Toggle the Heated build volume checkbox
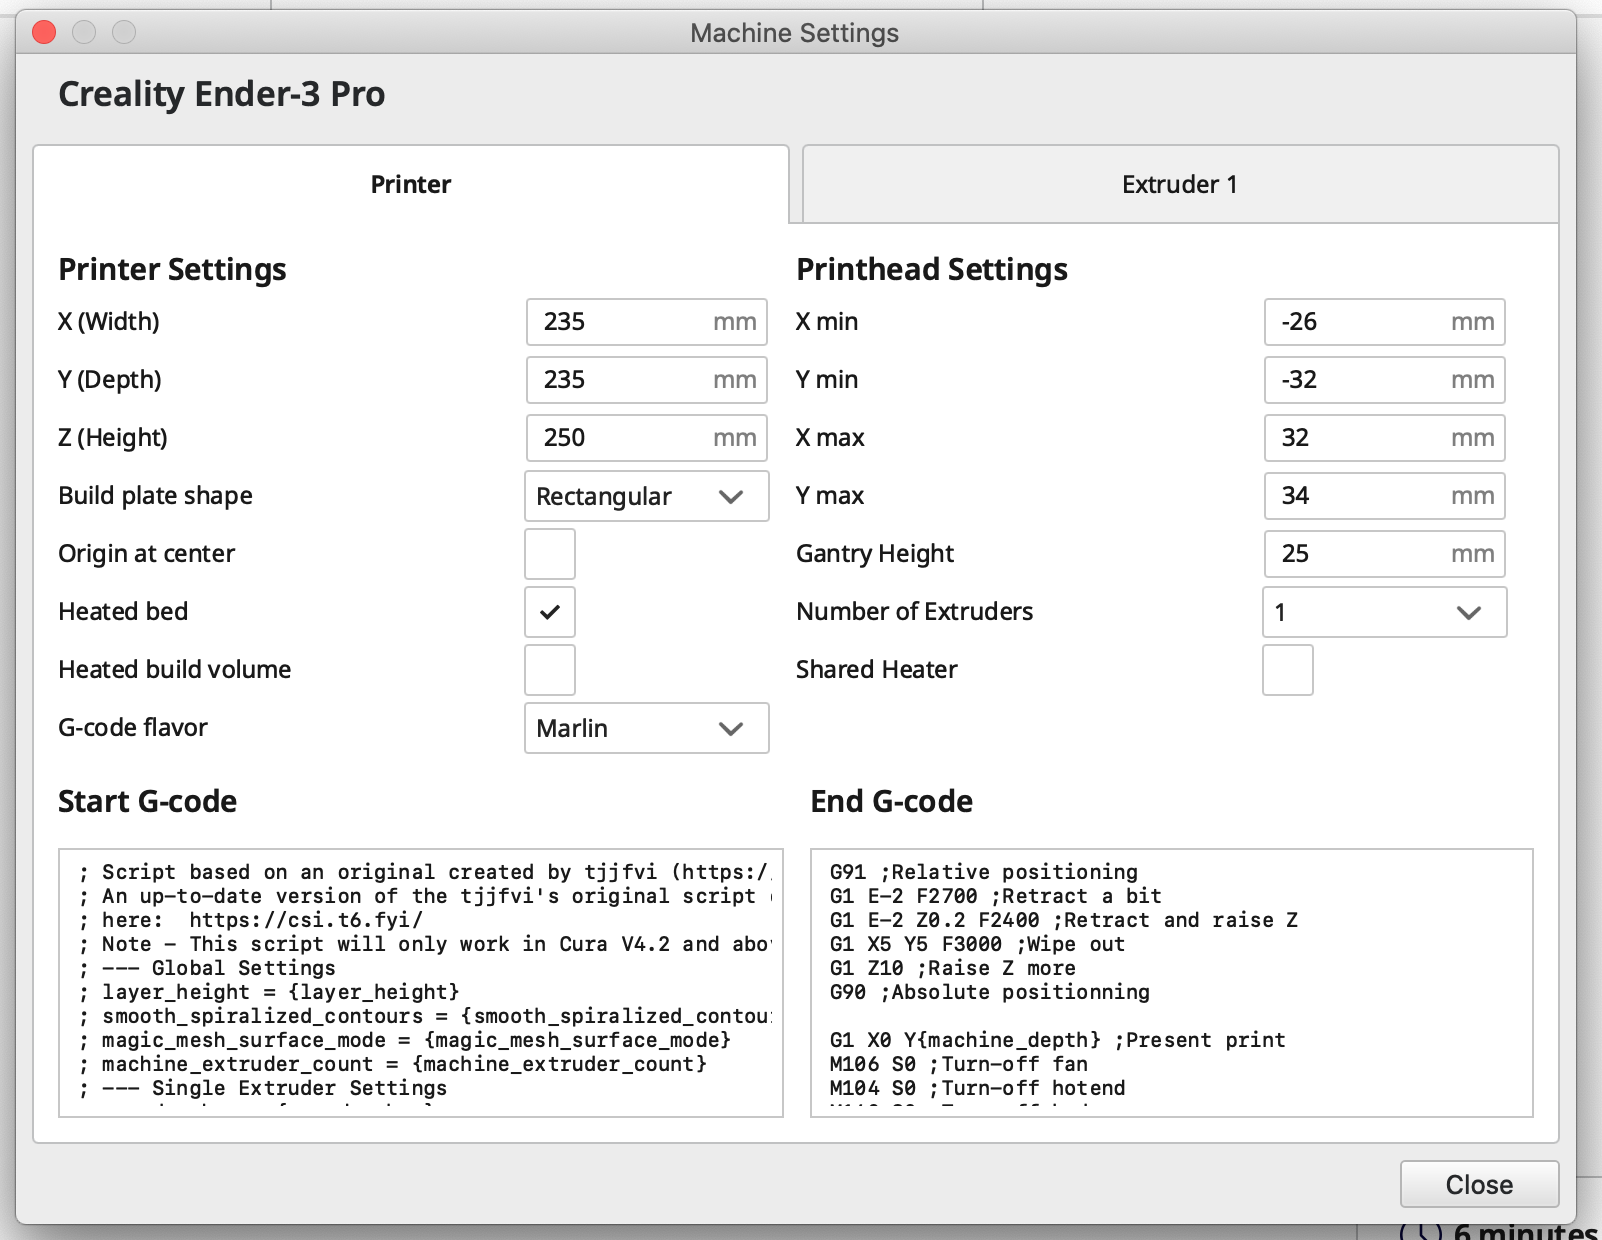This screenshot has height=1240, width=1602. pyautogui.click(x=549, y=670)
